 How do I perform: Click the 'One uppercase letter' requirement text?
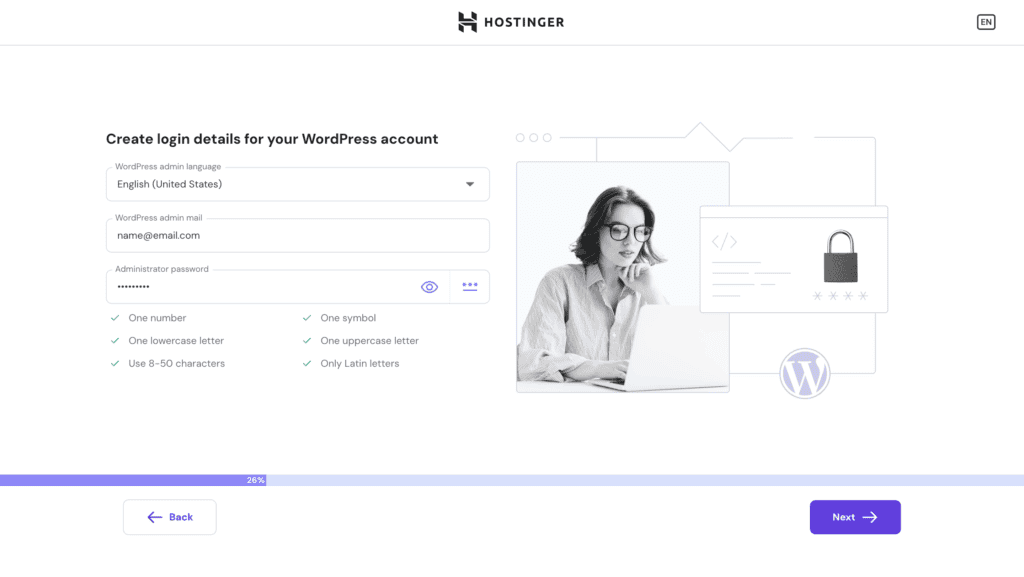[370, 341]
